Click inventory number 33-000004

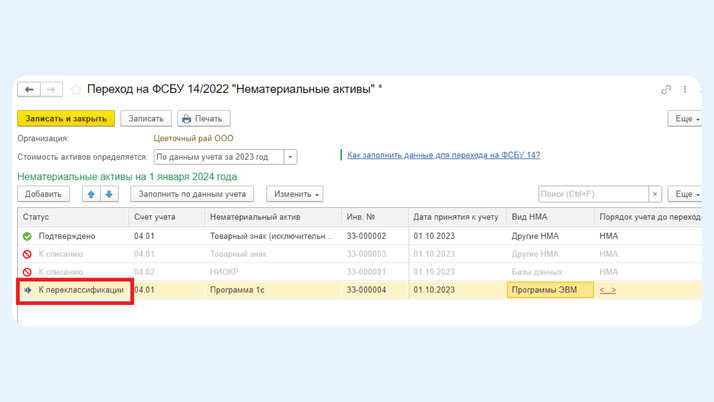pos(366,290)
